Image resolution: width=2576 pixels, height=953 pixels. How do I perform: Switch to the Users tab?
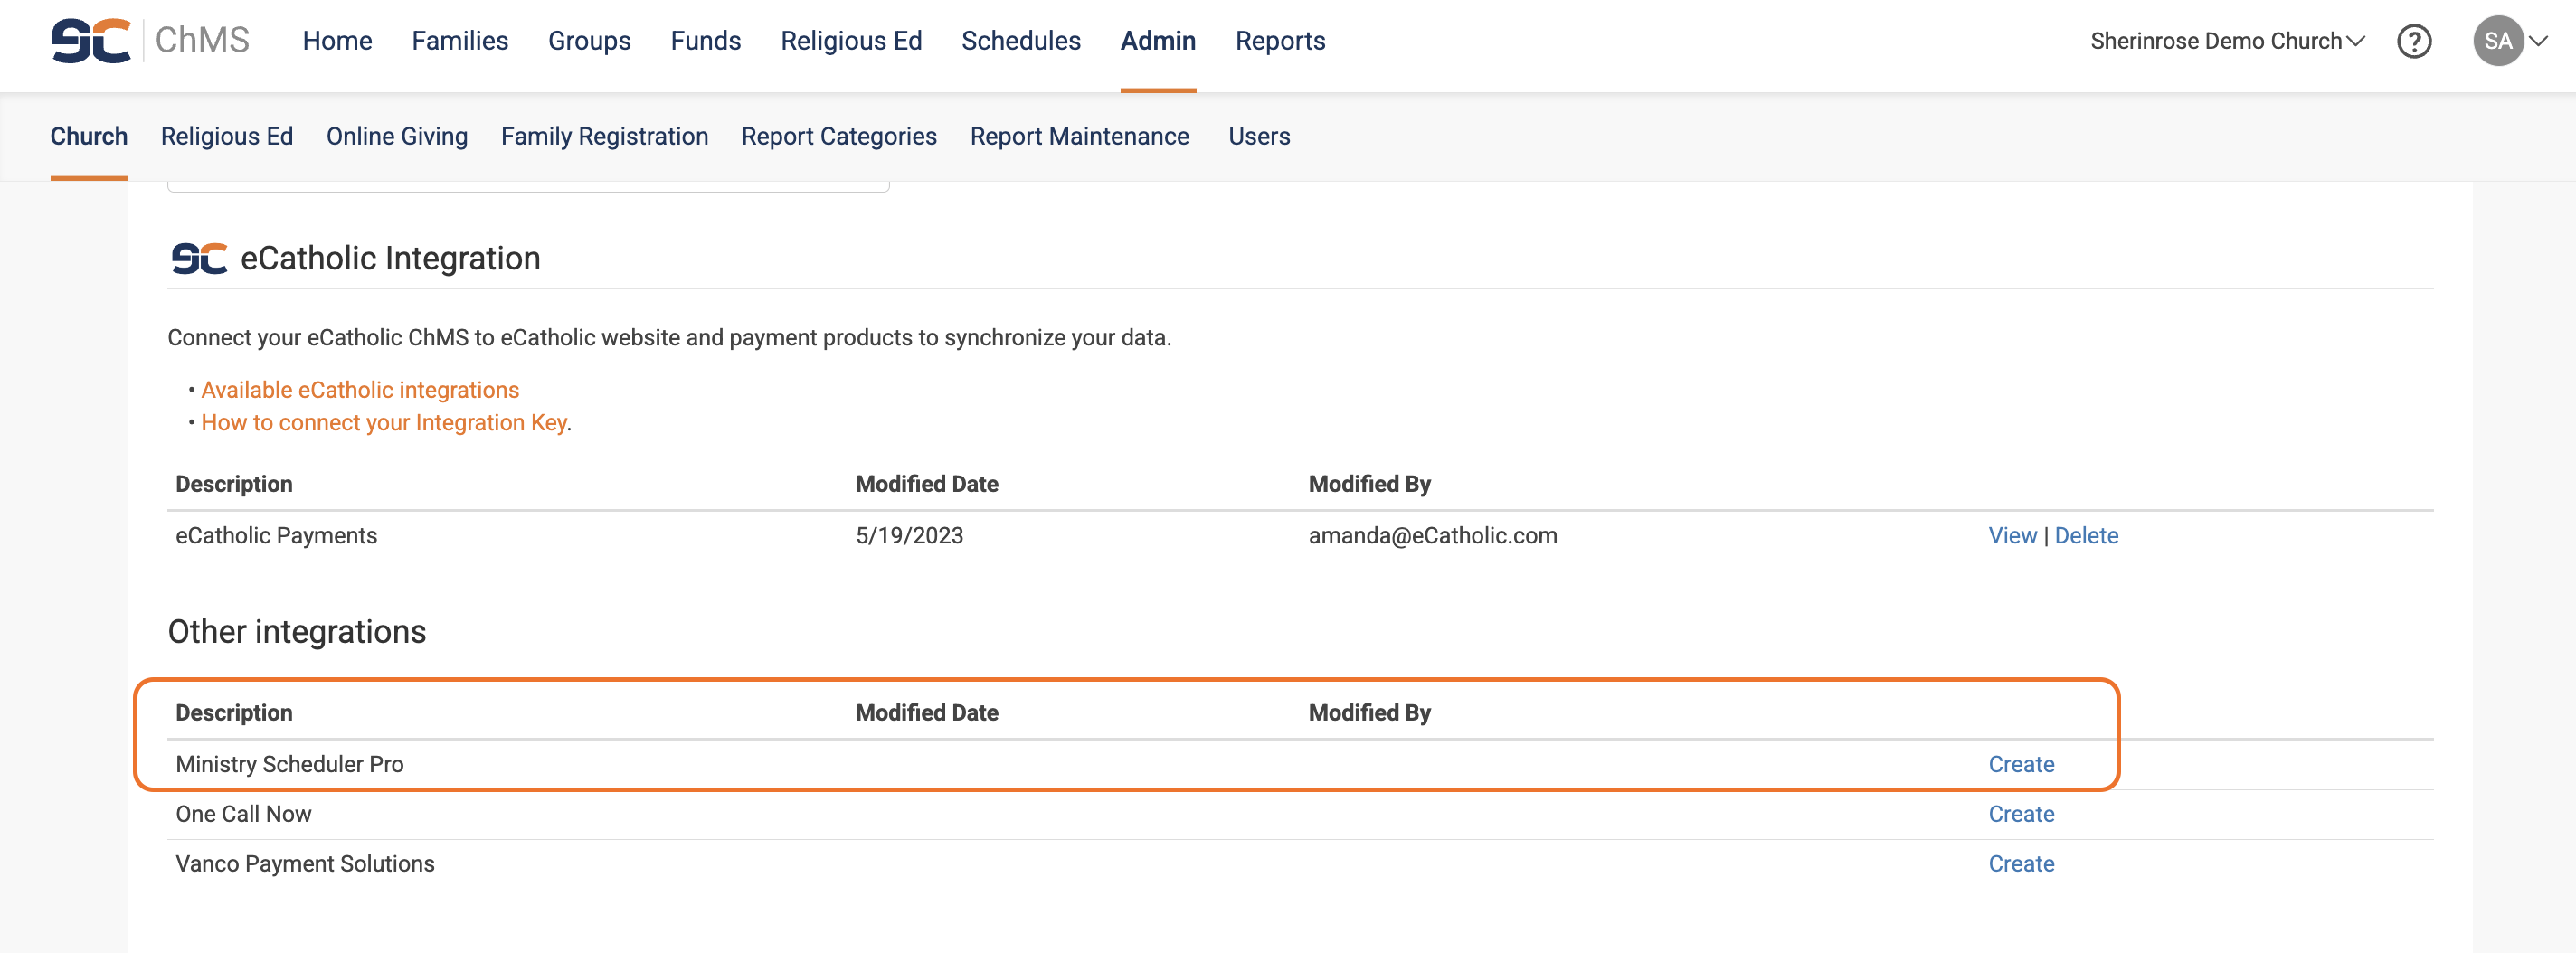pyautogui.click(x=1259, y=136)
